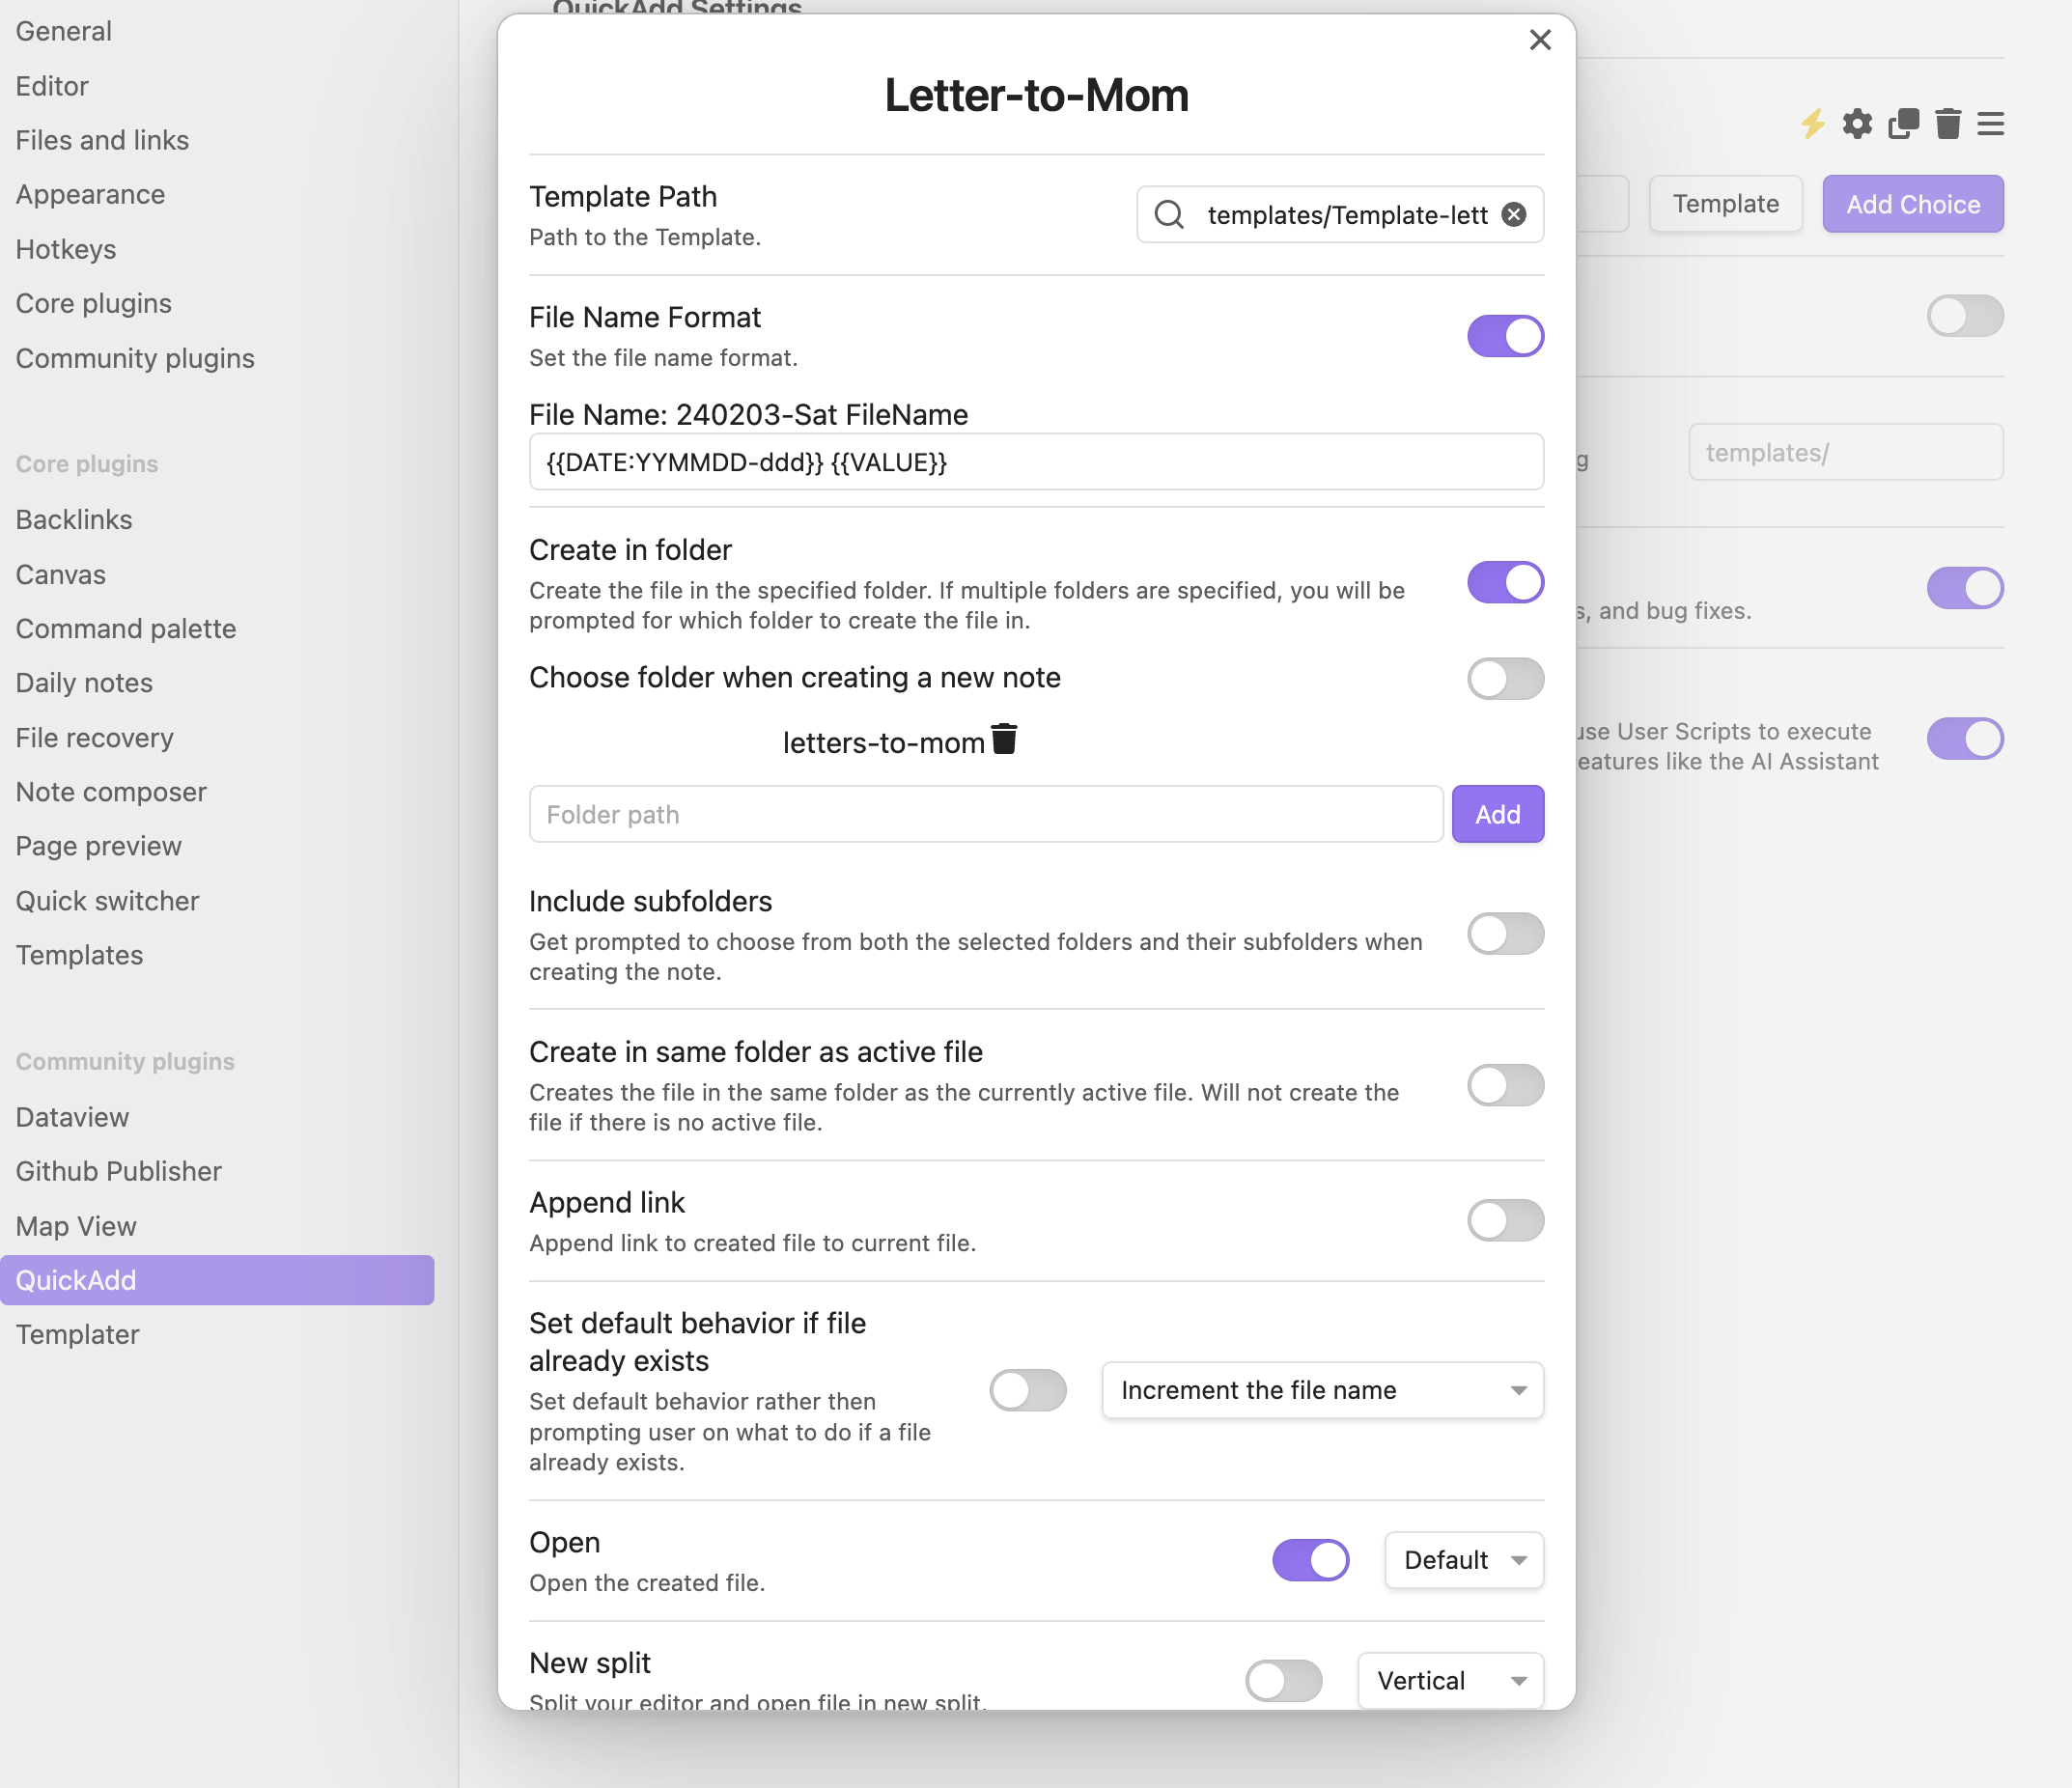
Task: Click the Folder path input field
Action: pos(985,814)
